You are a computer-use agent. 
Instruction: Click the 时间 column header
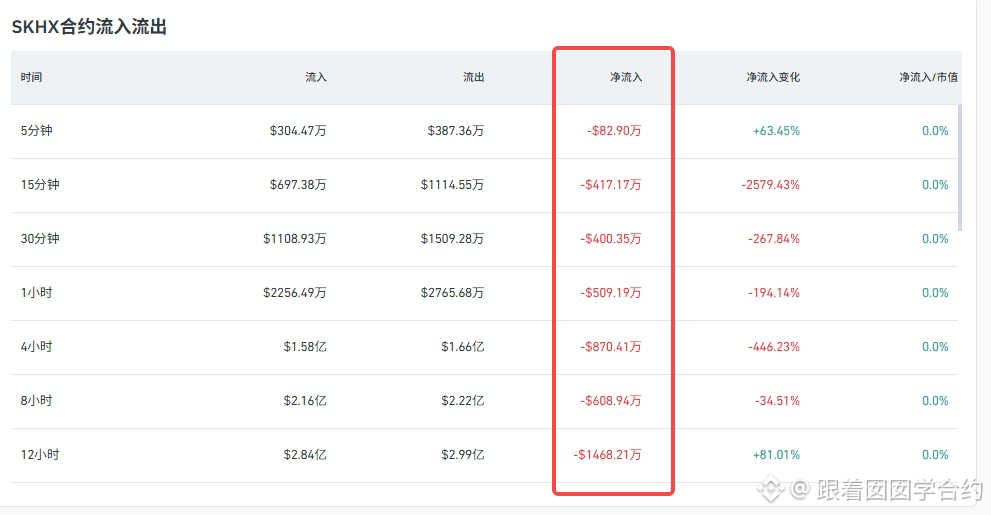click(31, 77)
